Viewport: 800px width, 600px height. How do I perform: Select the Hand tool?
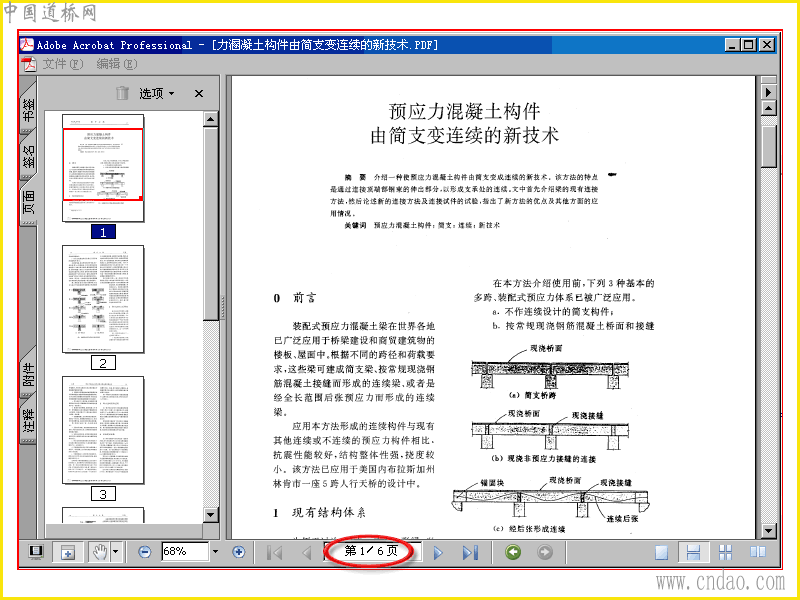(x=100, y=552)
